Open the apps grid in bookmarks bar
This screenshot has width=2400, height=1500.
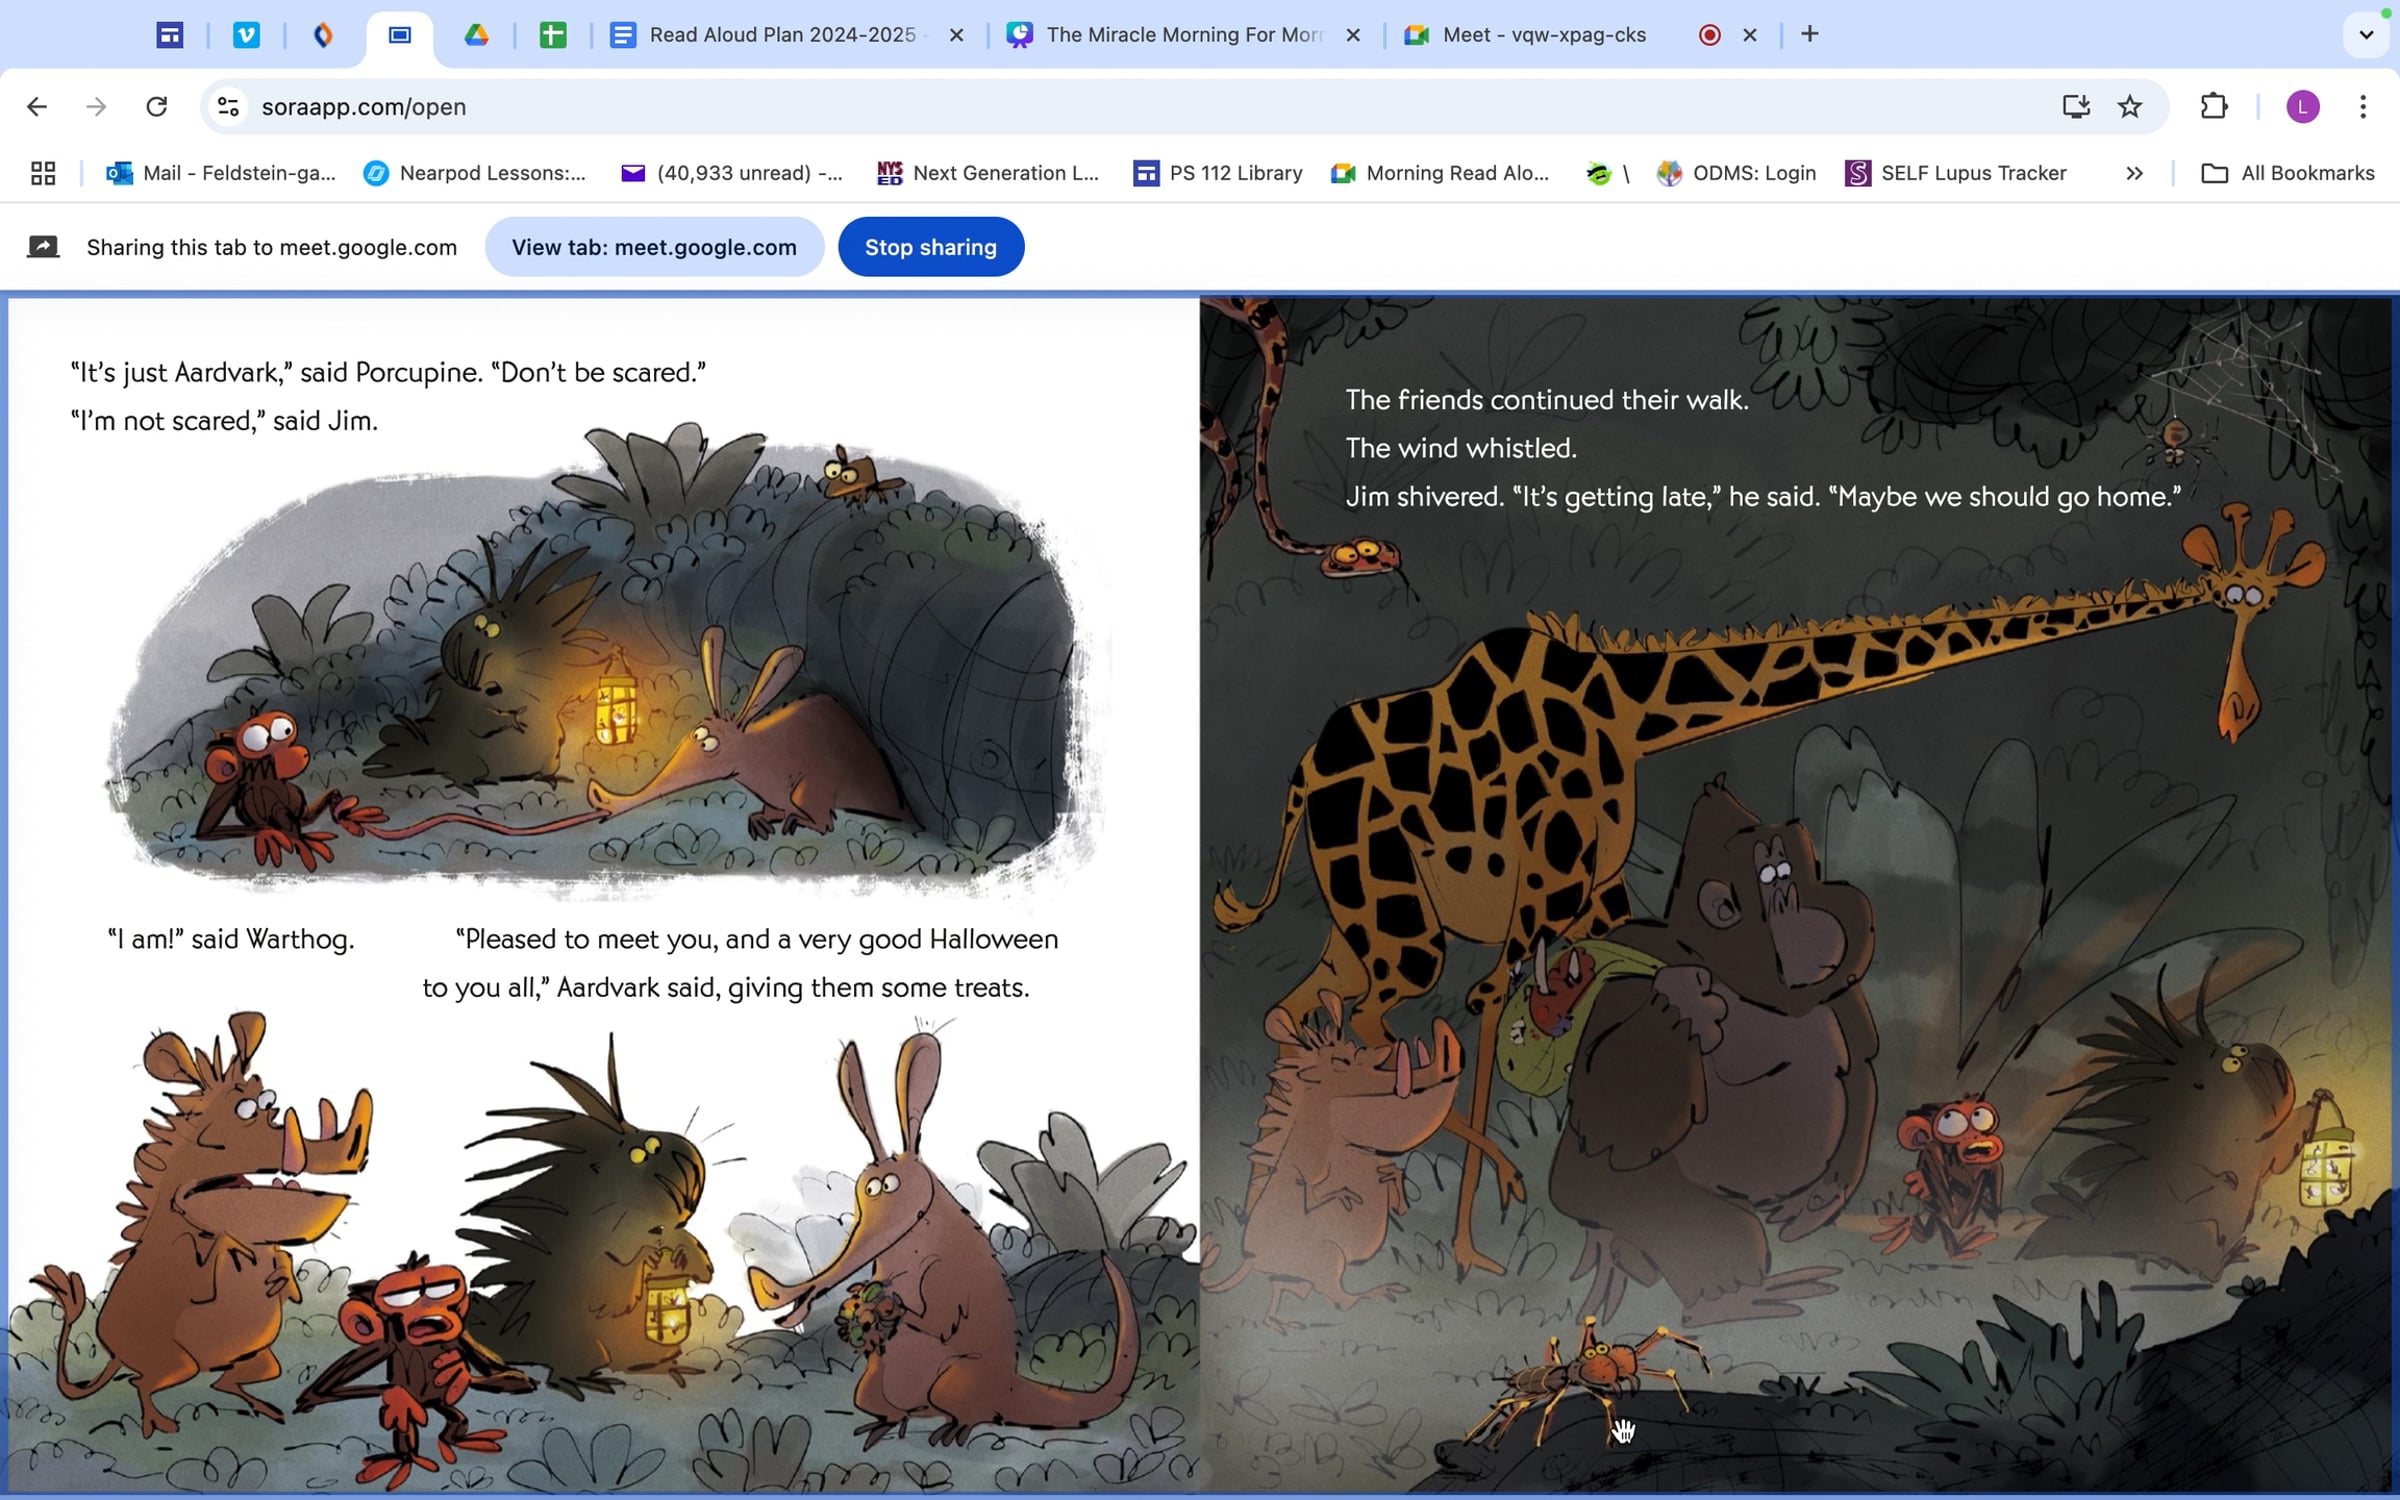click(x=43, y=173)
